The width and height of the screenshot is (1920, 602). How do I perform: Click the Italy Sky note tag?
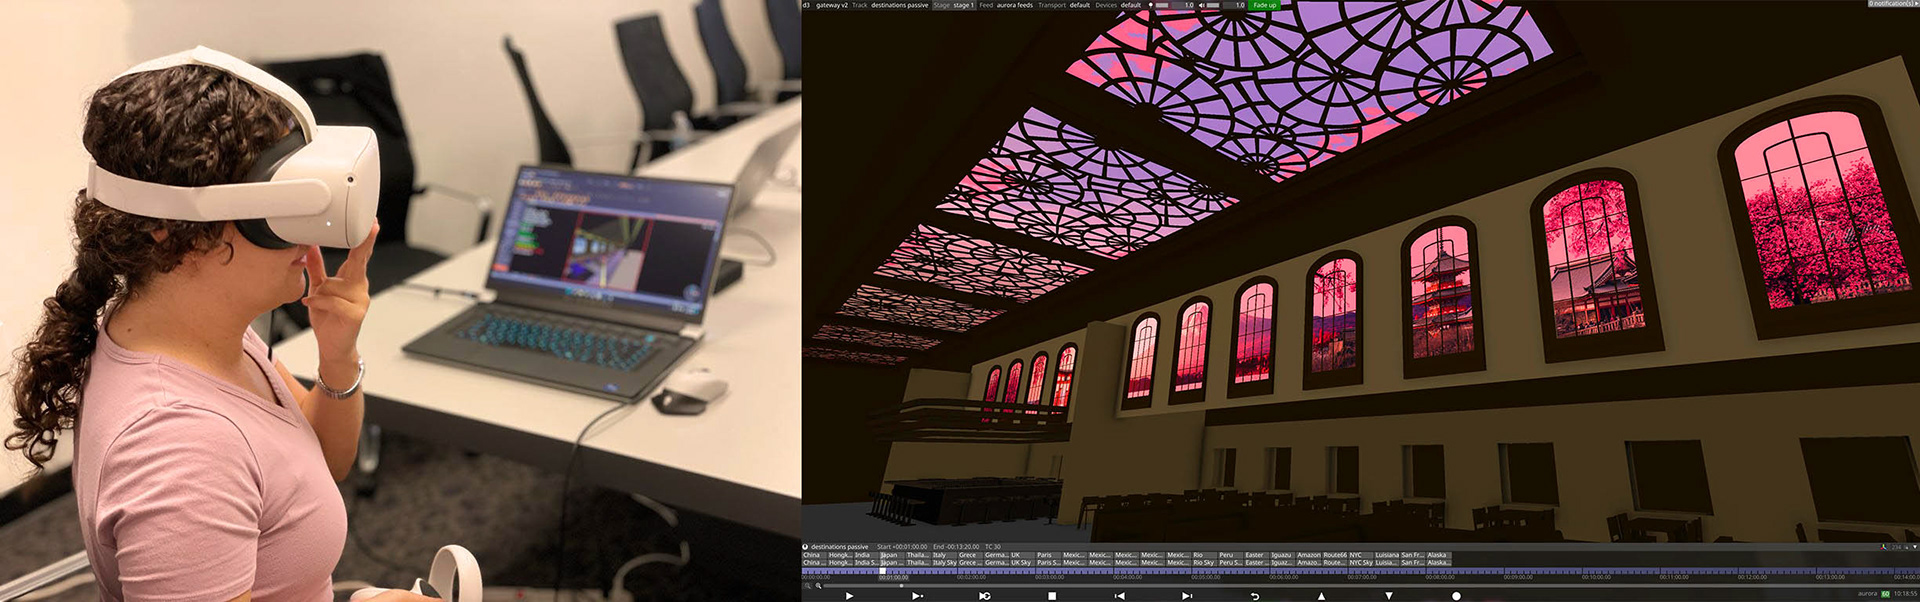[944, 563]
